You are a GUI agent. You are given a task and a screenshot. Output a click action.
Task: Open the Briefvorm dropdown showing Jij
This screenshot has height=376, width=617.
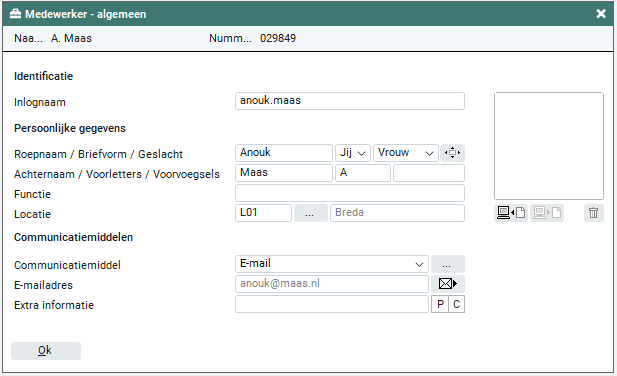click(x=353, y=153)
